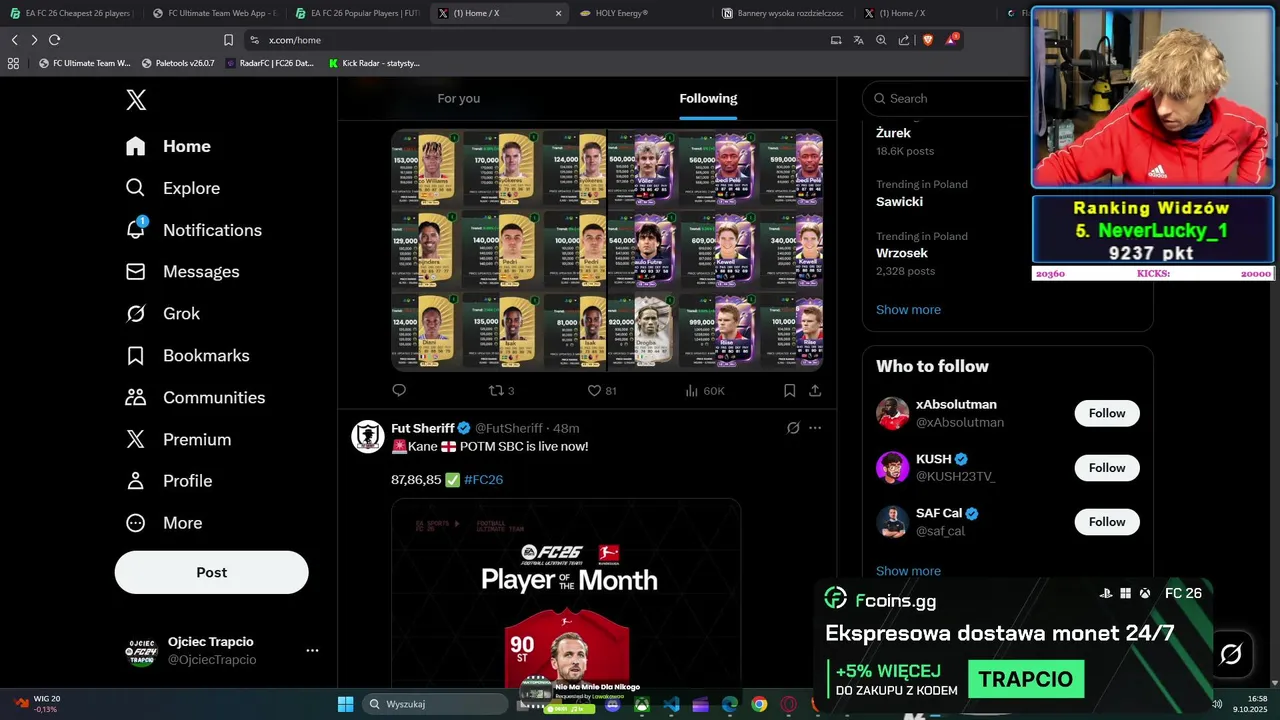Open the Żurek trending topic
This screenshot has height=720, width=1280.
point(893,133)
